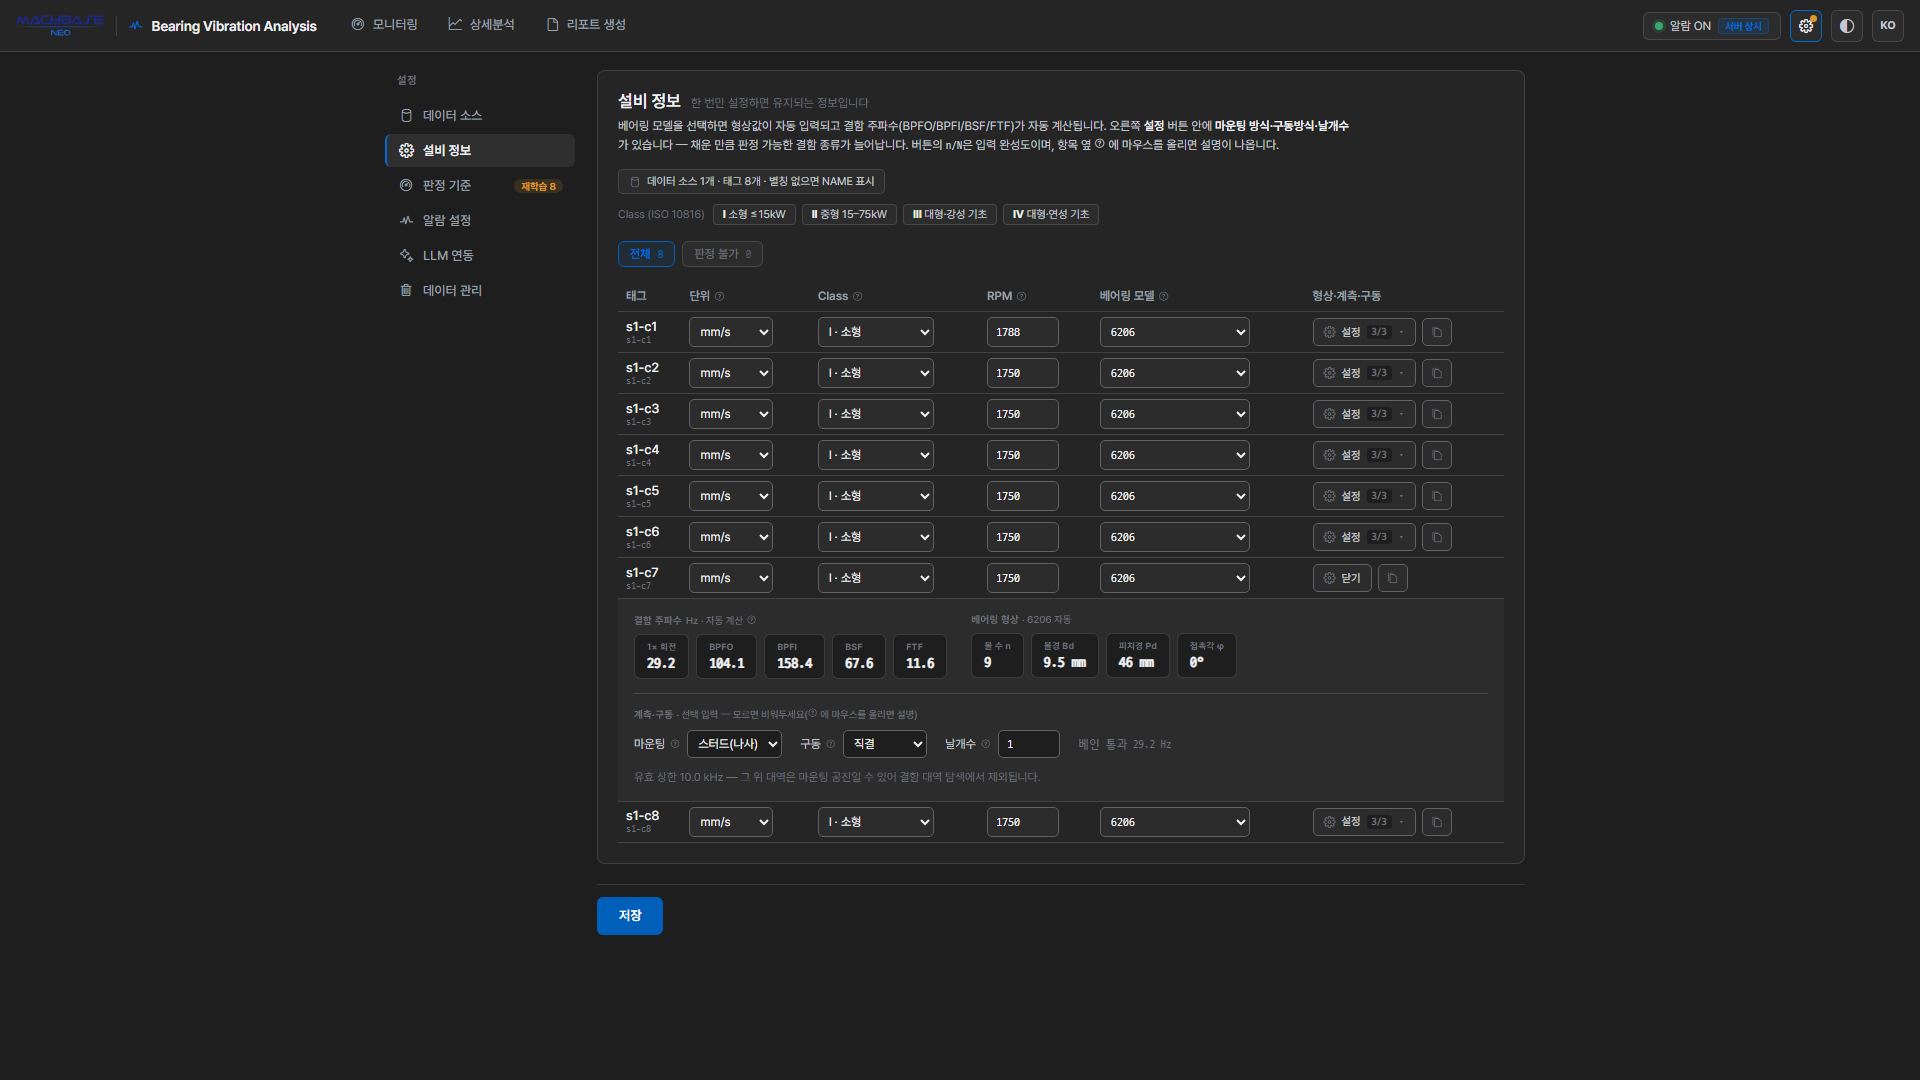Select the 판정 불가 0 filter chip
The height and width of the screenshot is (1080, 1920).
pyautogui.click(x=722, y=254)
